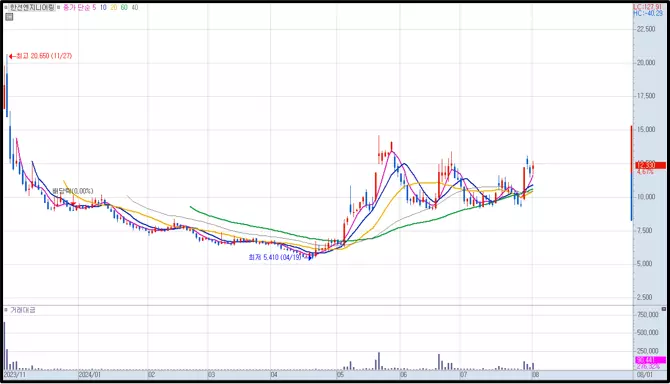The height and width of the screenshot is (384, 670).
Task: Click the 08/01 date in the axis corner
Action: pos(645,375)
